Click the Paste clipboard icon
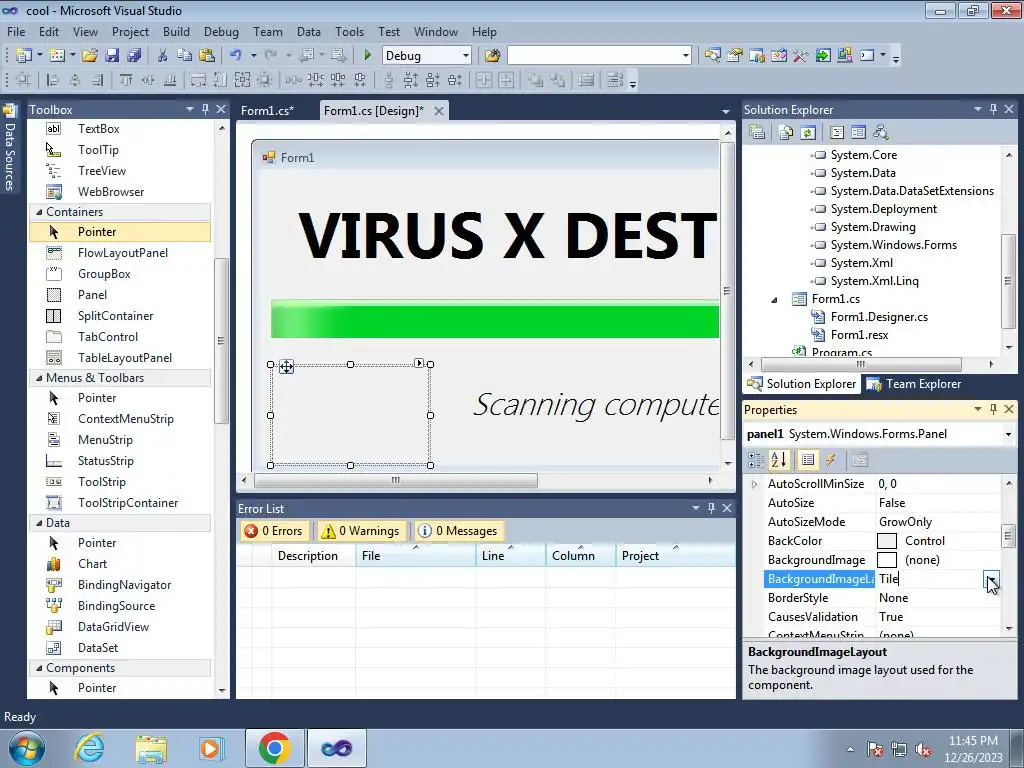 207,56
